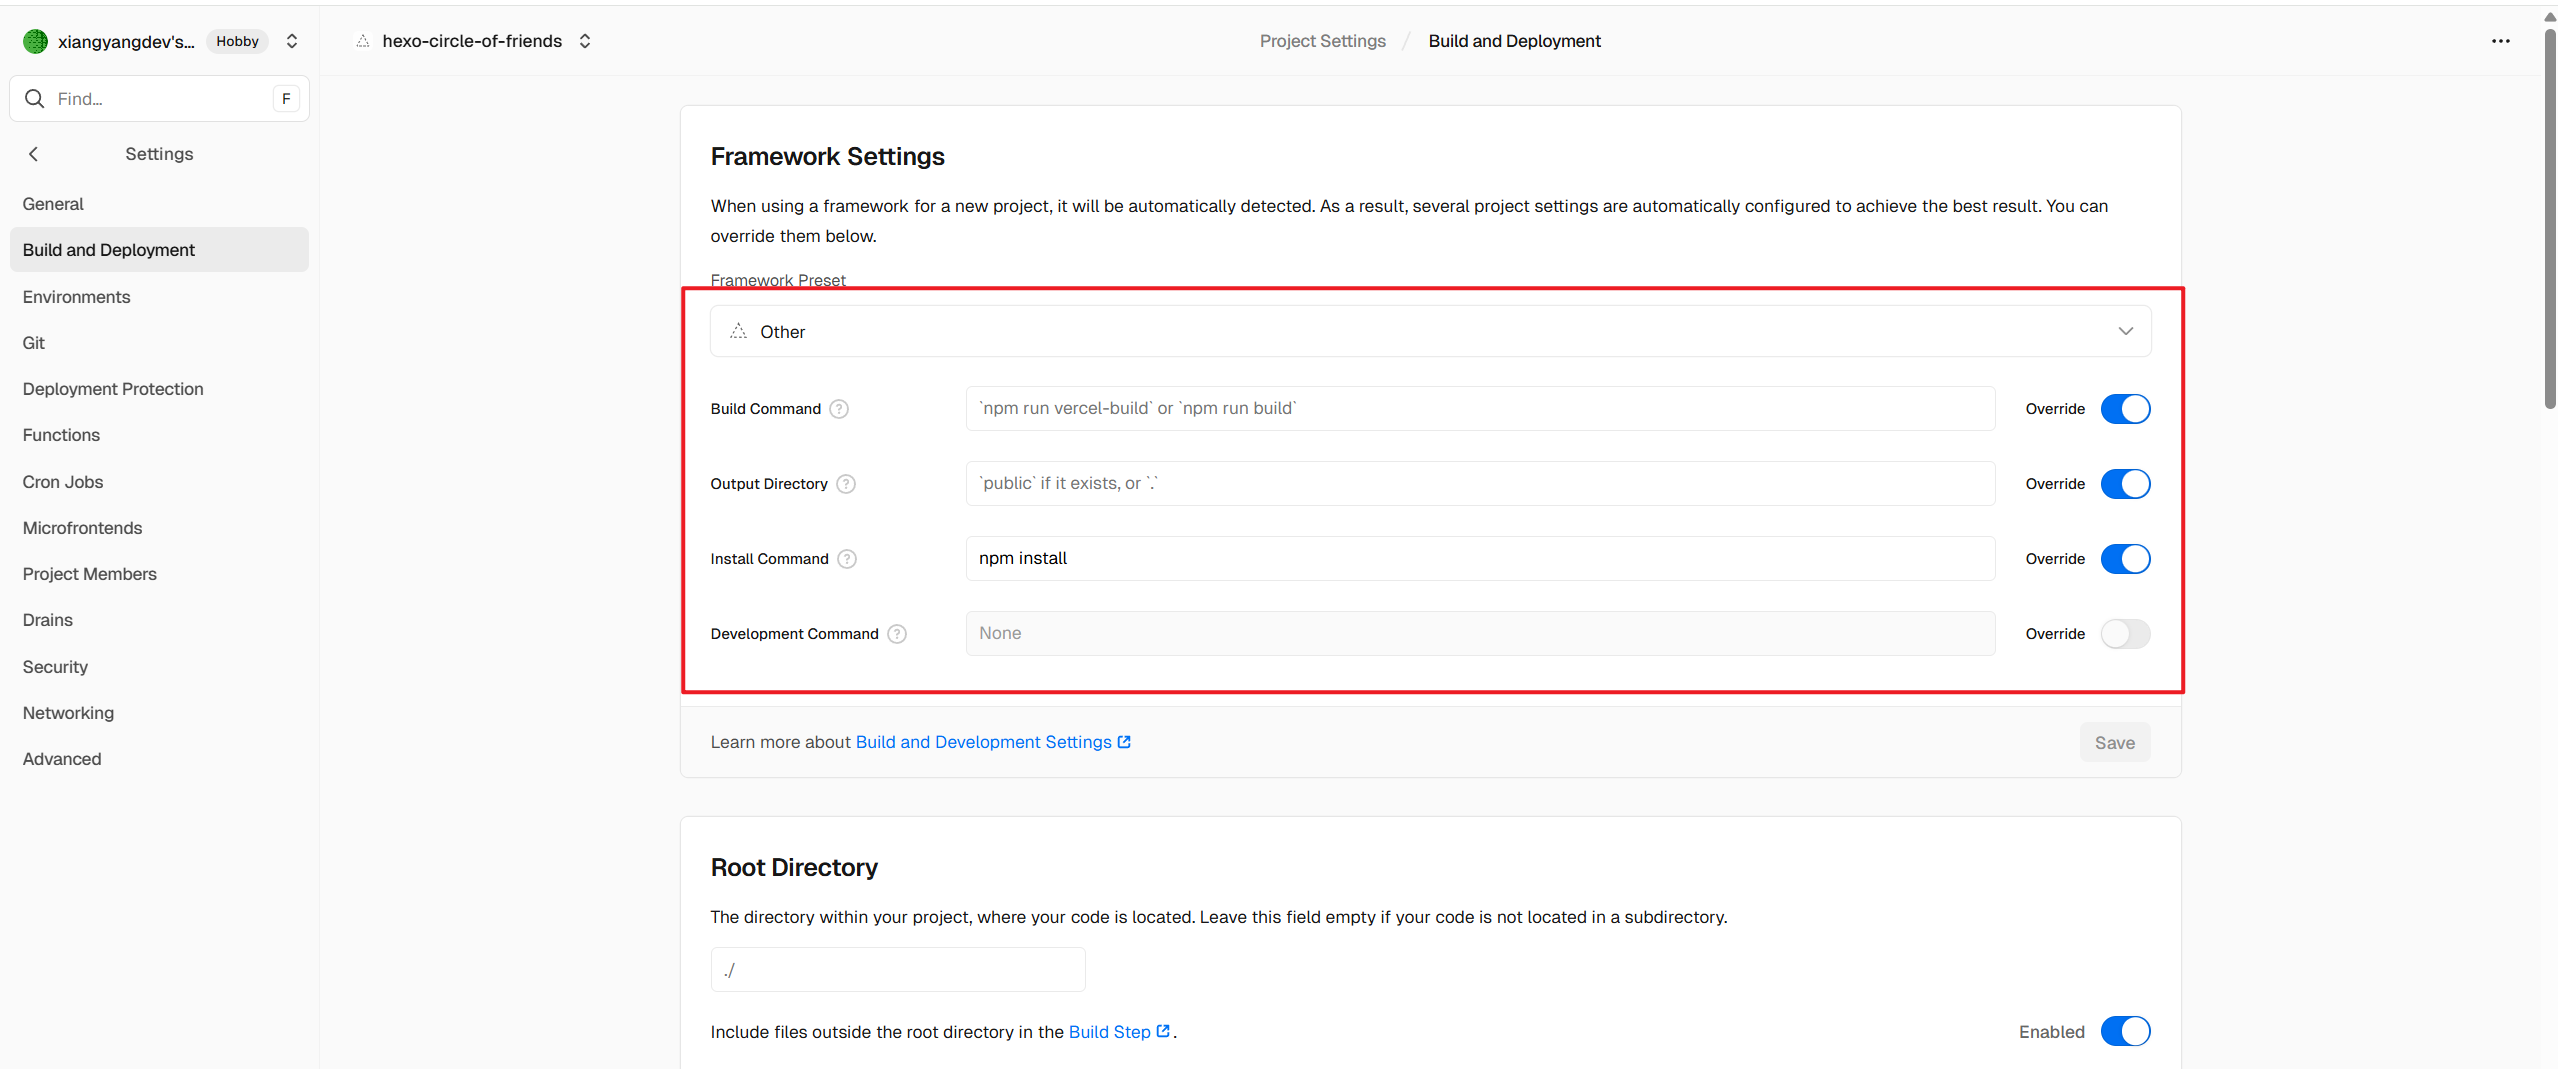This screenshot has width=2558, height=1069.
Task: Enable the Development Command override switch
Action: pos(2125,634)
